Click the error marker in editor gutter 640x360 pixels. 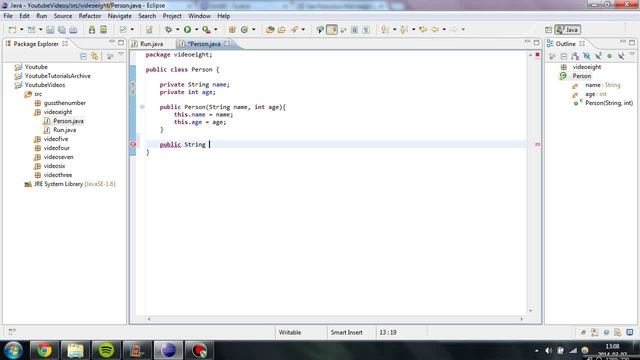coord(133,144)
